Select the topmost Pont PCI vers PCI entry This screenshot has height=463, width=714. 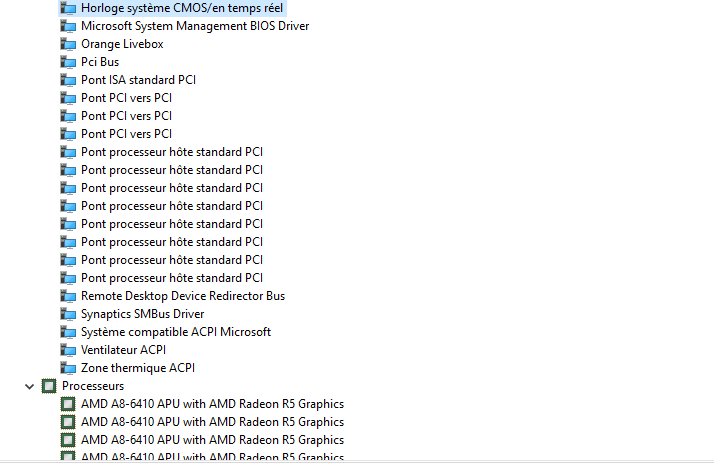click(x=126, y=98)
